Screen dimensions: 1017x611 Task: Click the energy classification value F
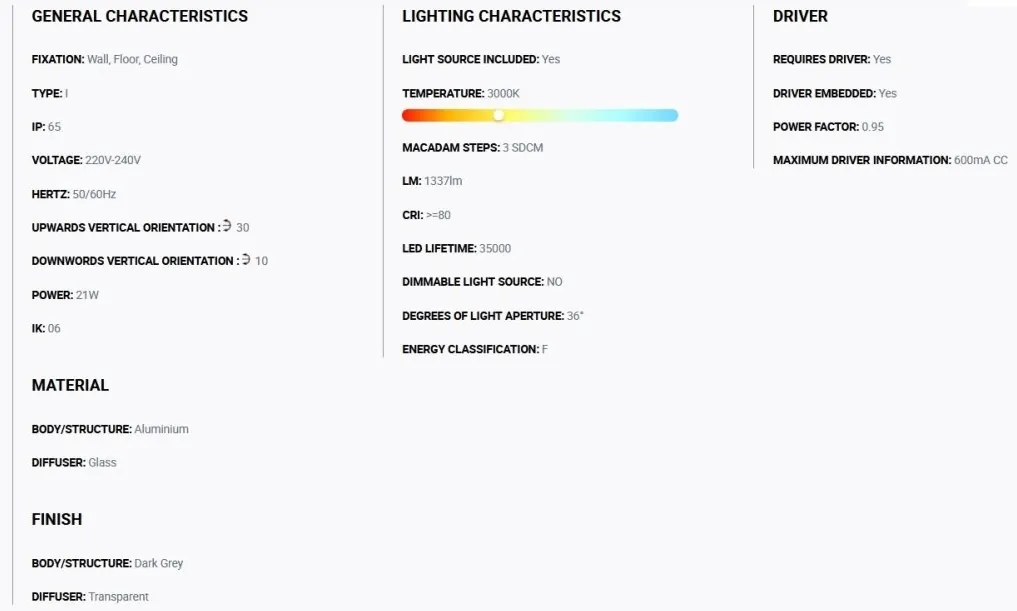[545, 349]
